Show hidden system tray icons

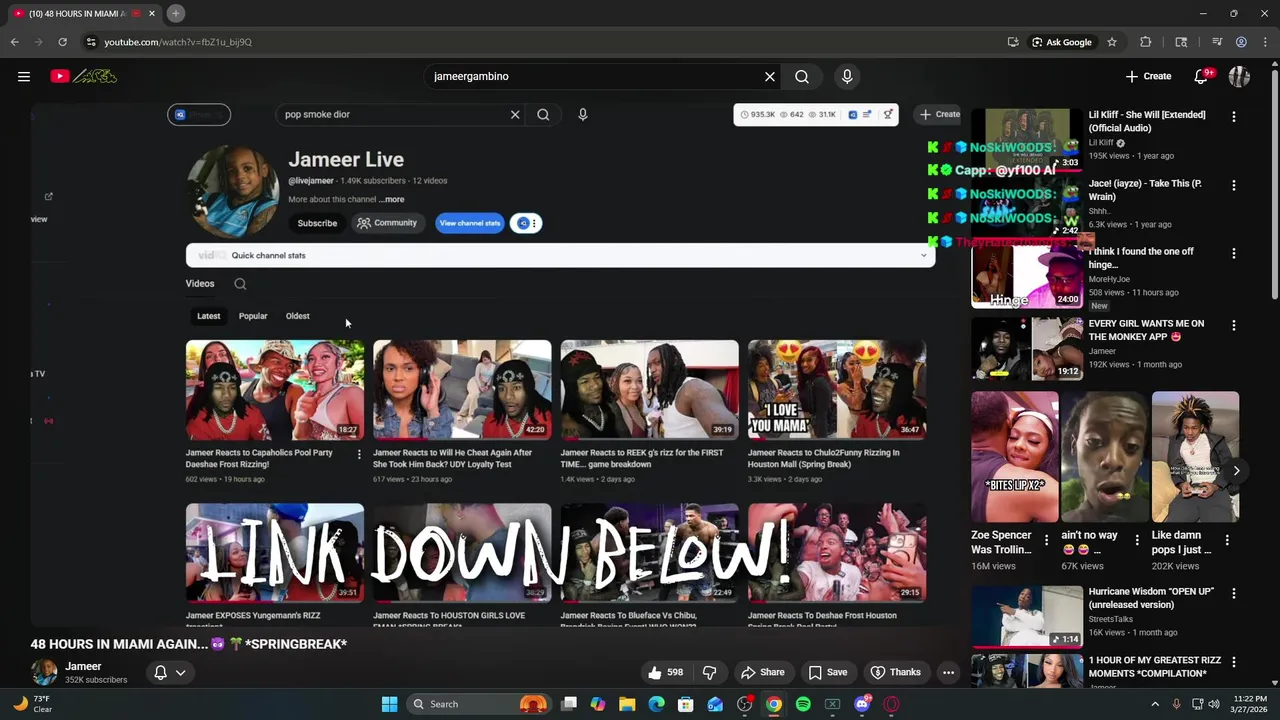coord(1155,704)
